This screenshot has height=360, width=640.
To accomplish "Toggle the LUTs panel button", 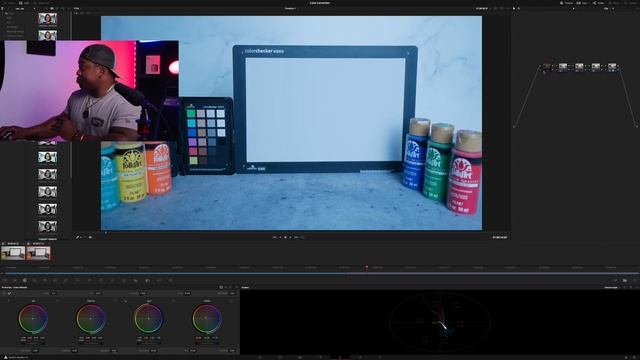I will 24,3.
